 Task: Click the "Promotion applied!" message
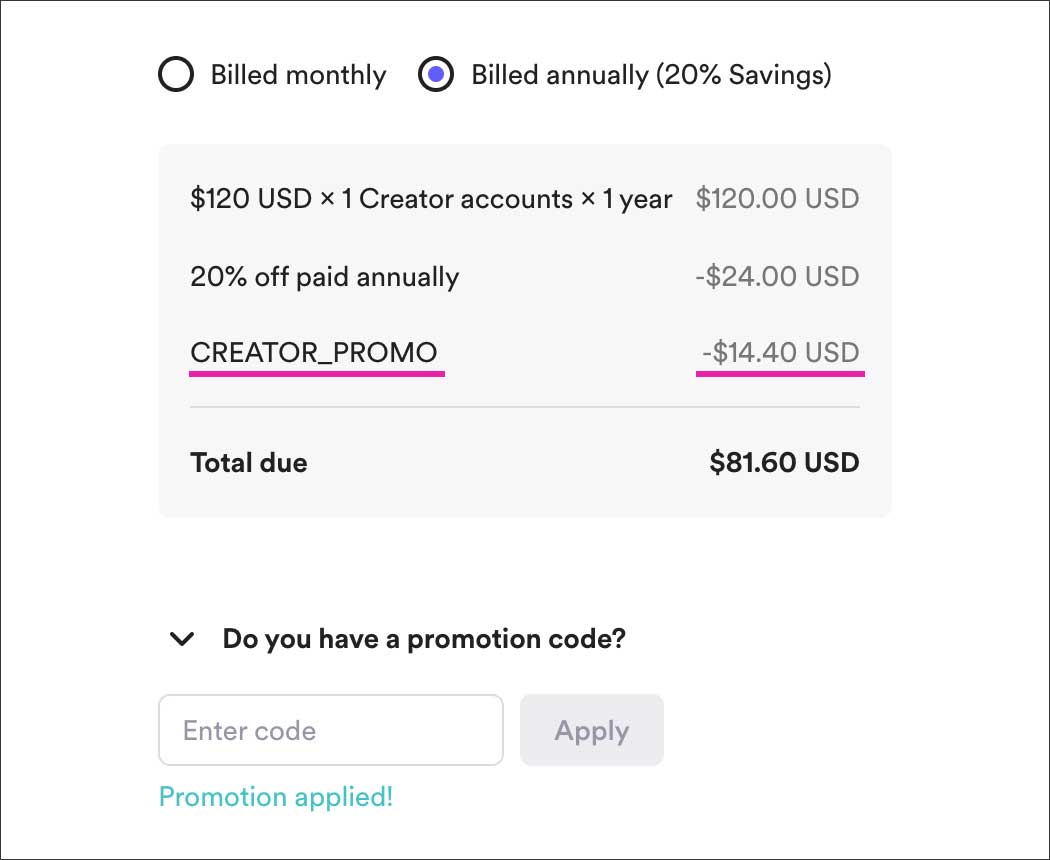276,797
